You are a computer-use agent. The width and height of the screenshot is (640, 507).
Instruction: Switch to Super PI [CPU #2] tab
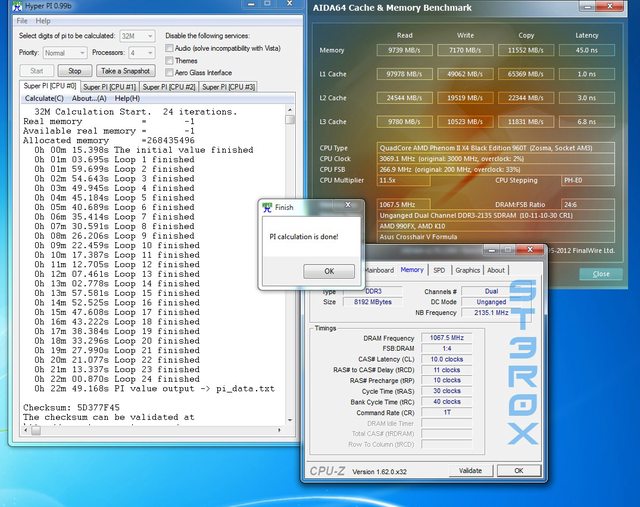click(x=169, y=87)
